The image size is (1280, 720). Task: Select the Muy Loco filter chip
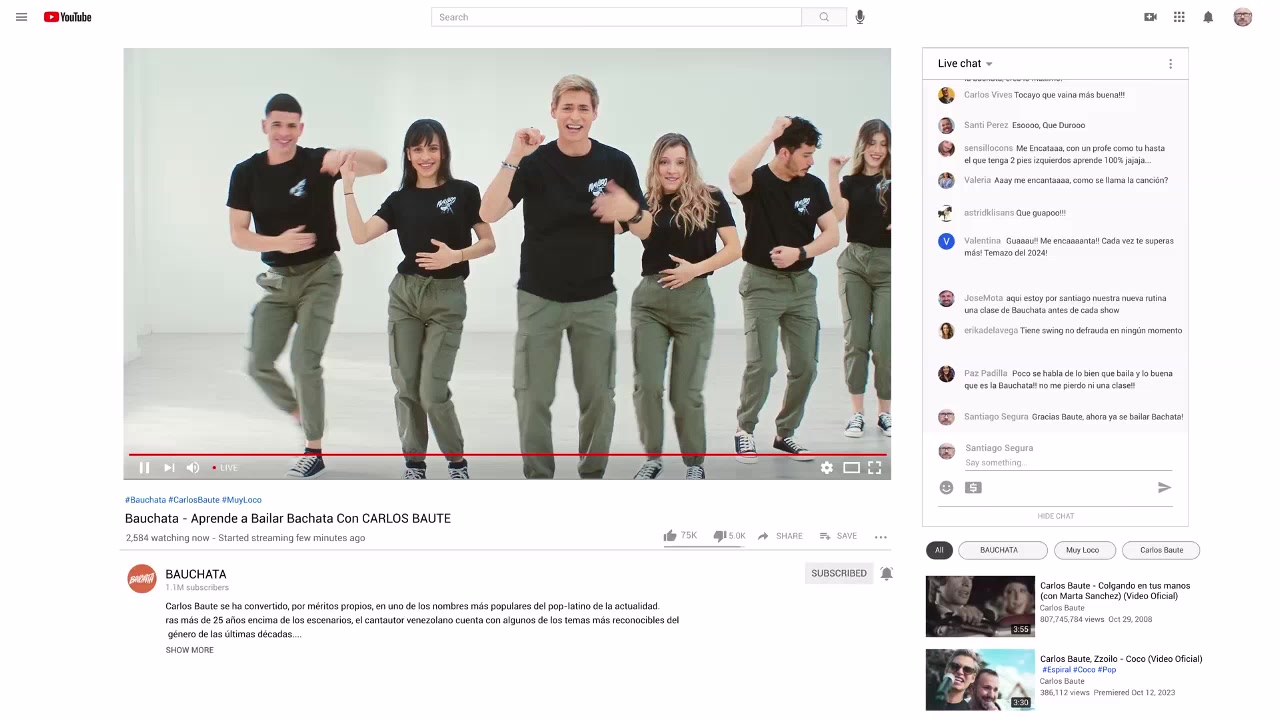(1083, 550)
